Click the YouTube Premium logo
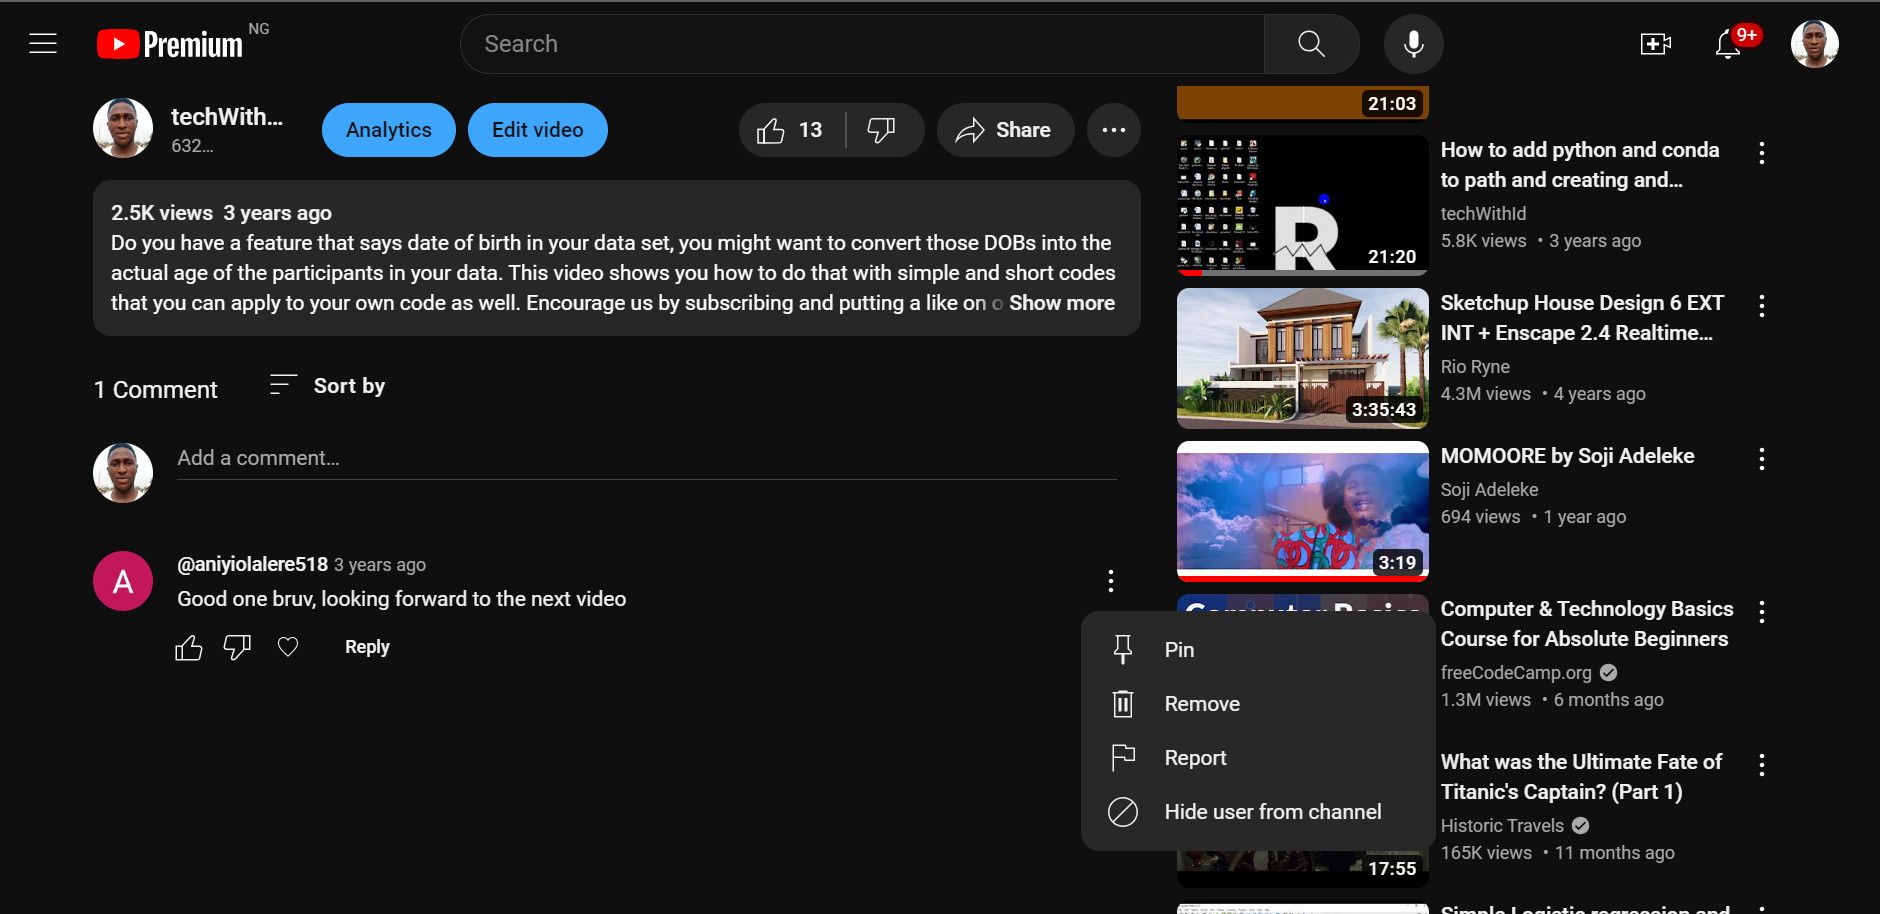The image size is (1880, 914). (170, 44)
